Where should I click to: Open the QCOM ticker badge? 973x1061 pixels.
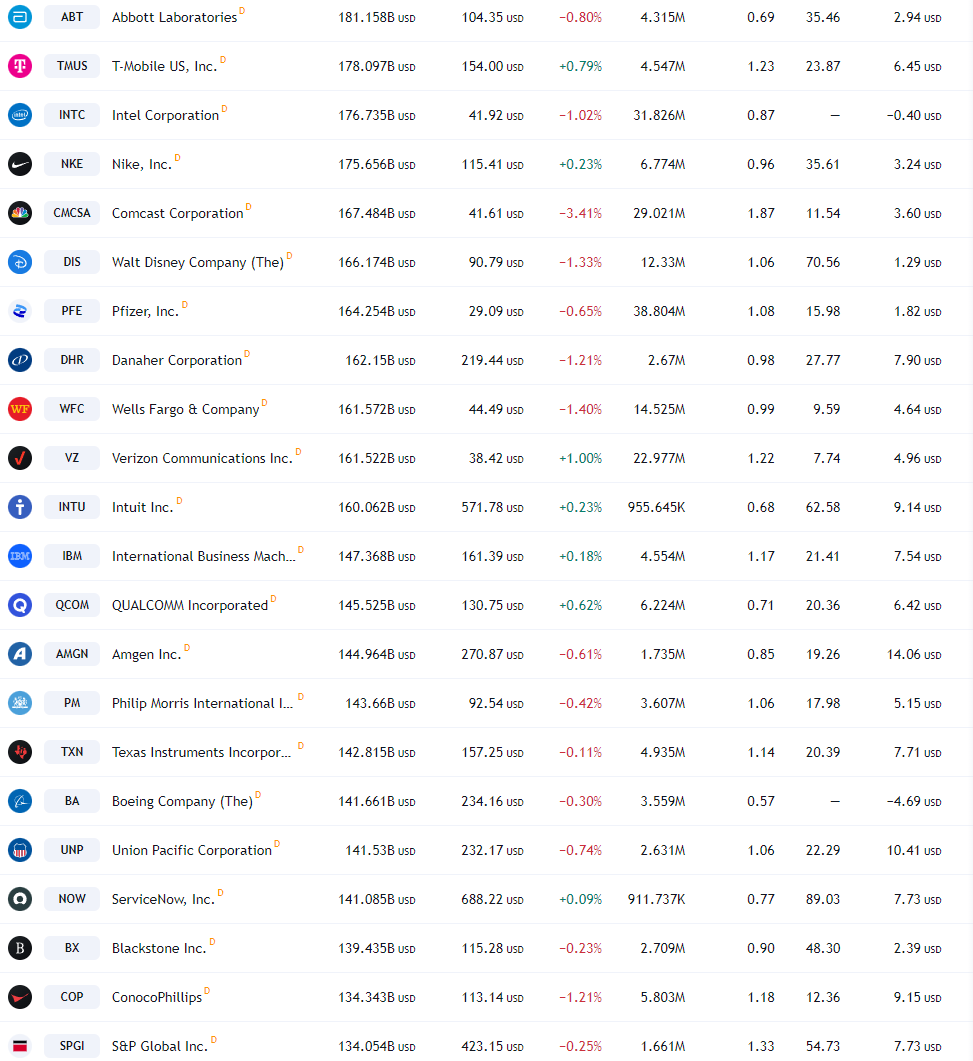[x=72, y=605]
